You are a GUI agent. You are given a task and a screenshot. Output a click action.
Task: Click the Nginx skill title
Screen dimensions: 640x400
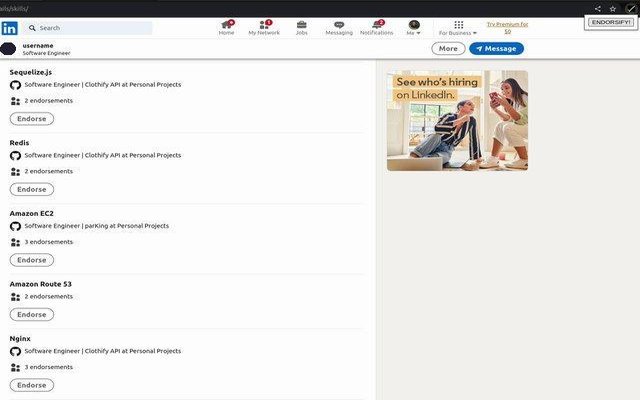[x=20, y=338]
